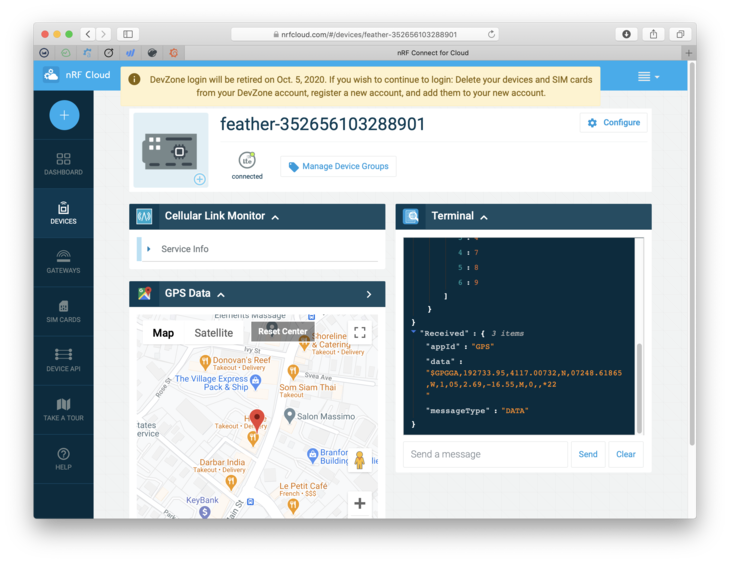Screen dimensions: 730x563
Task: Click the Configure gear button
Action: (x=614, y=122)
